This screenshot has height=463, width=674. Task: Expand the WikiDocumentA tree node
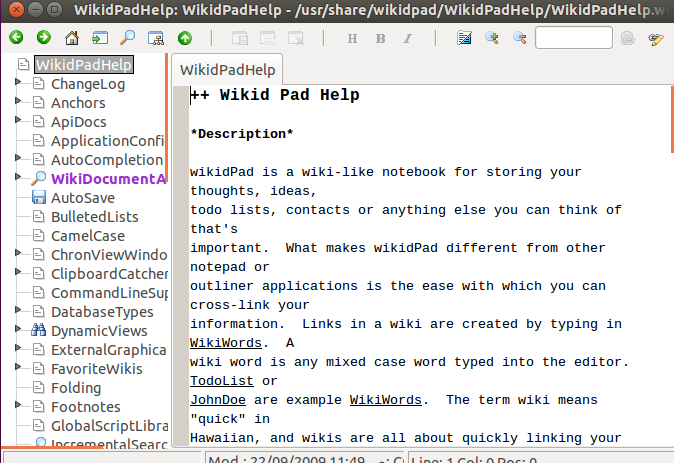pyautogui.click(x=18, y=177)
